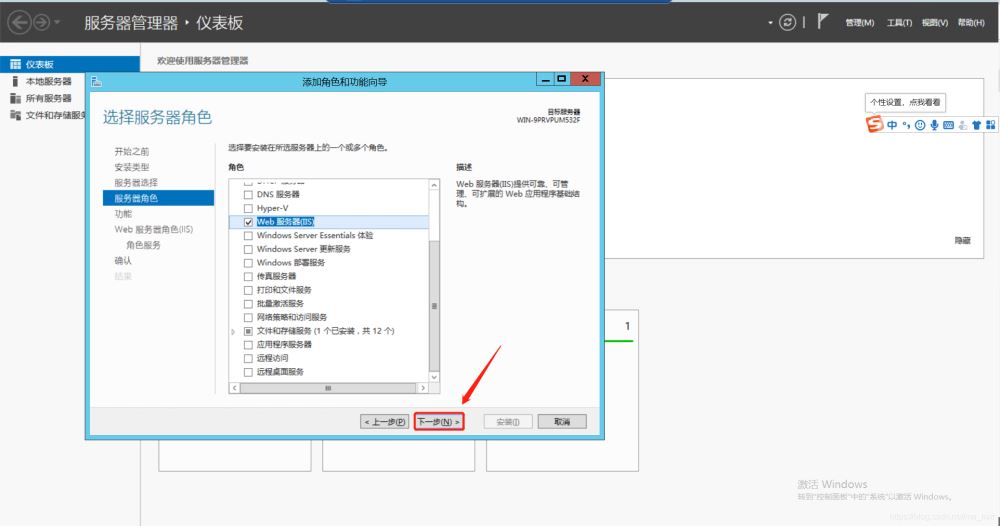Click the Sogou user account icon
Viewport: 1000px width, 526px height.
[962, 125]
